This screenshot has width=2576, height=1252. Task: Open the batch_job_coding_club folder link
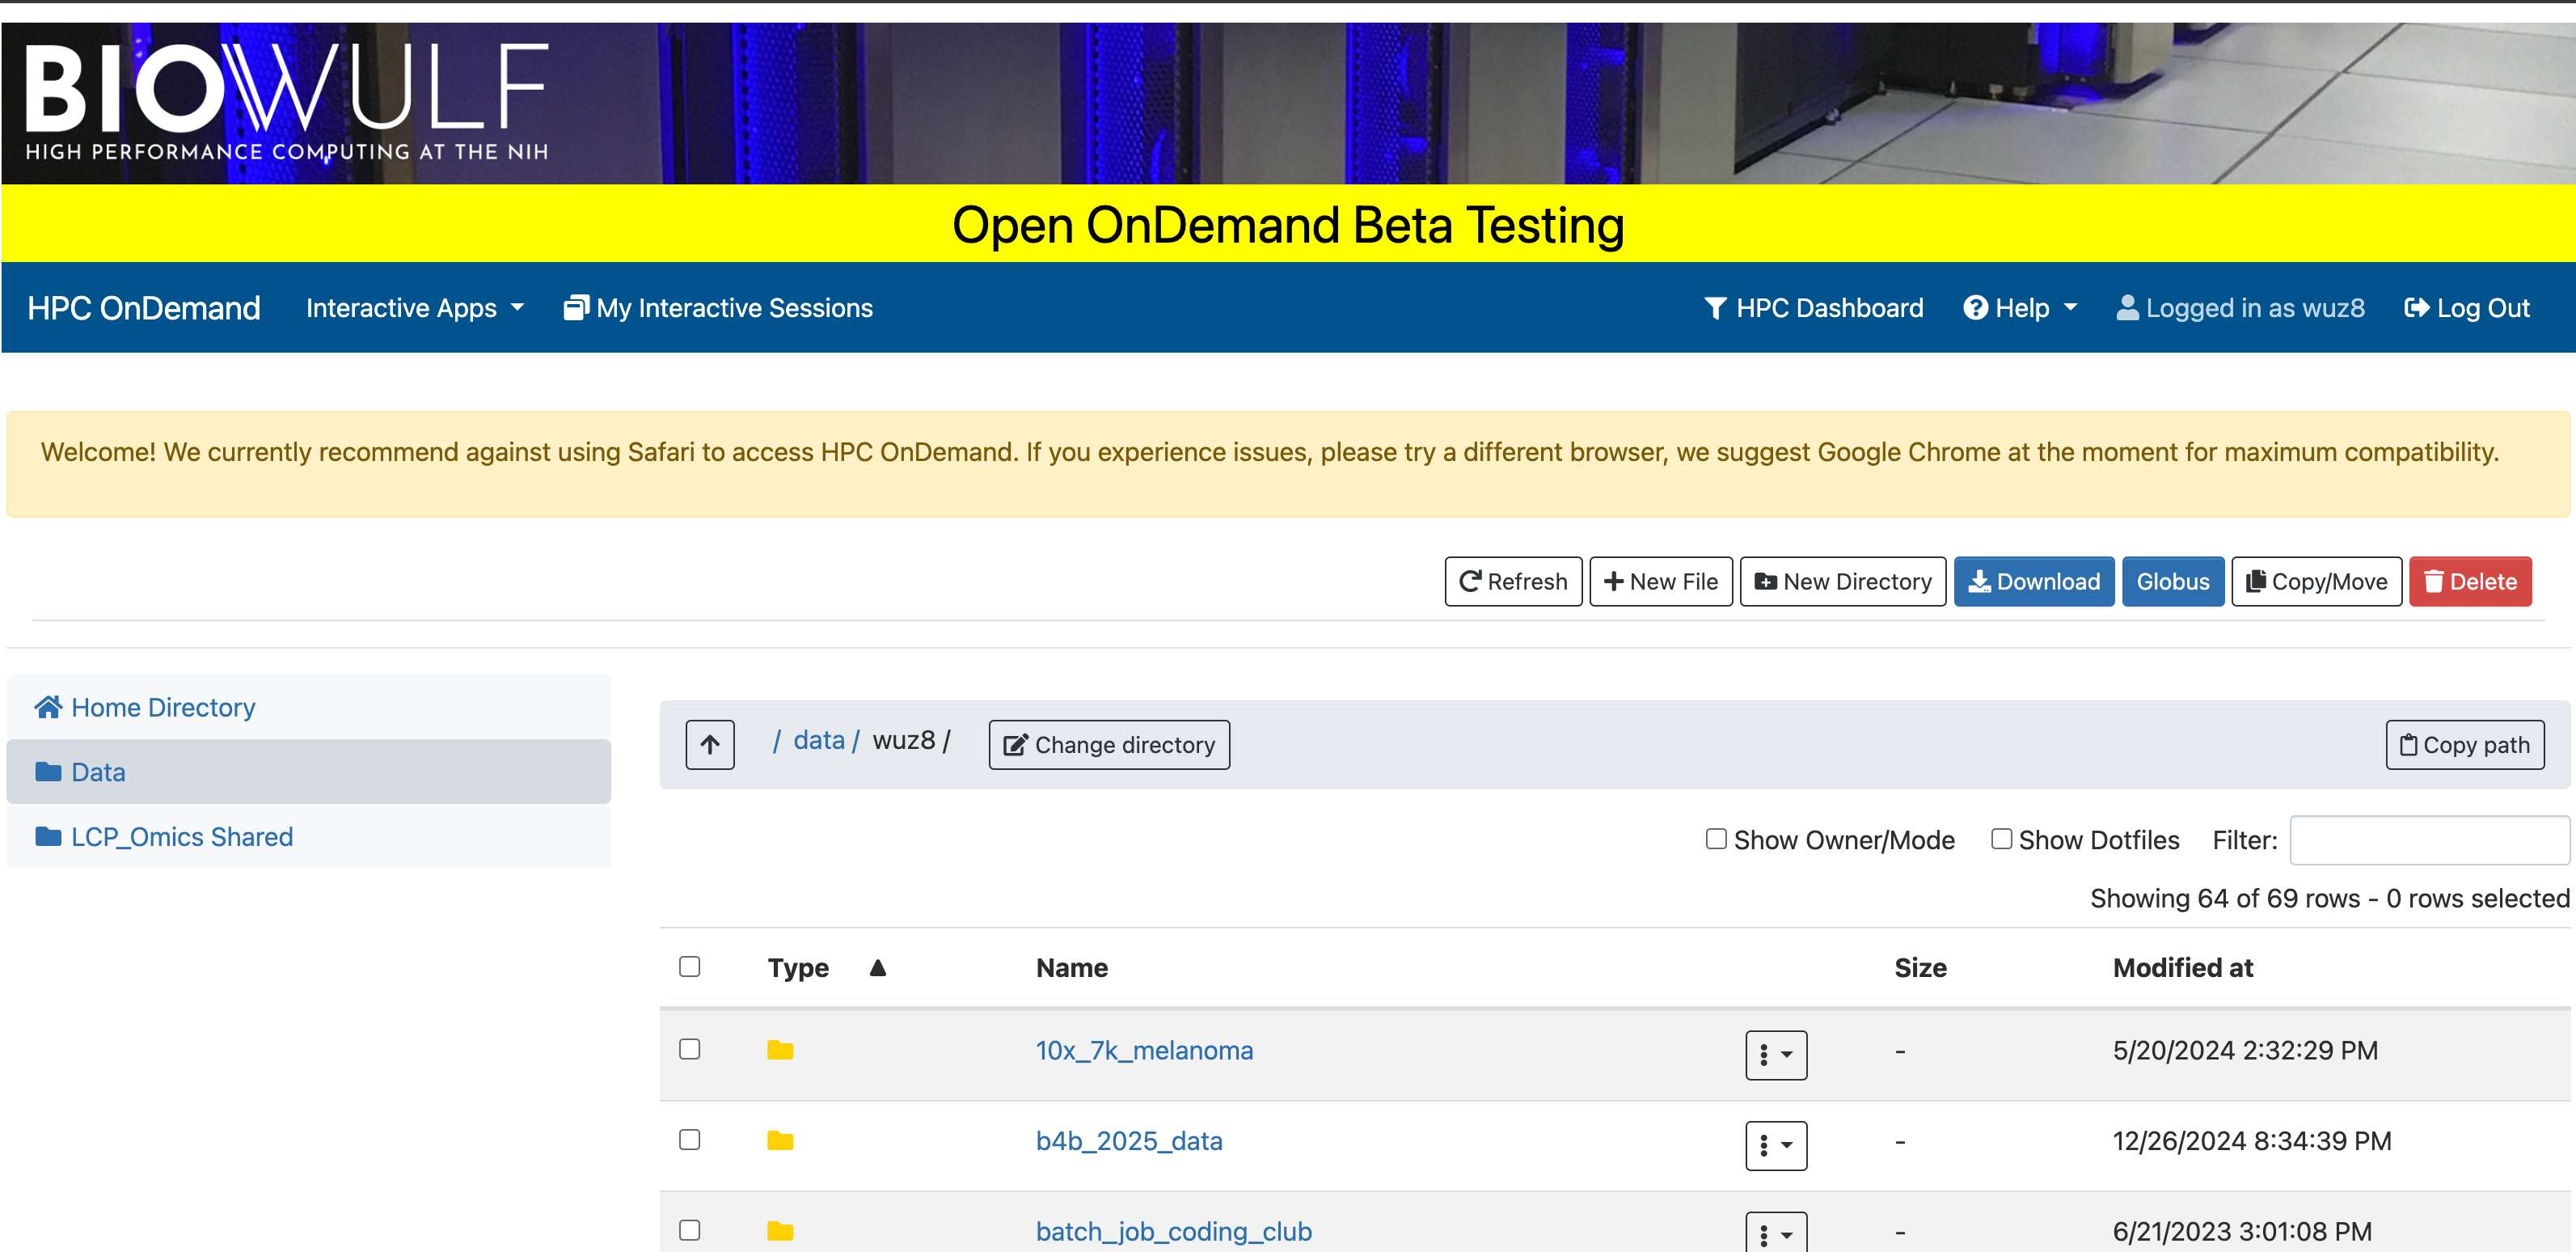pyautogui.click(x=1173, y=1231)
